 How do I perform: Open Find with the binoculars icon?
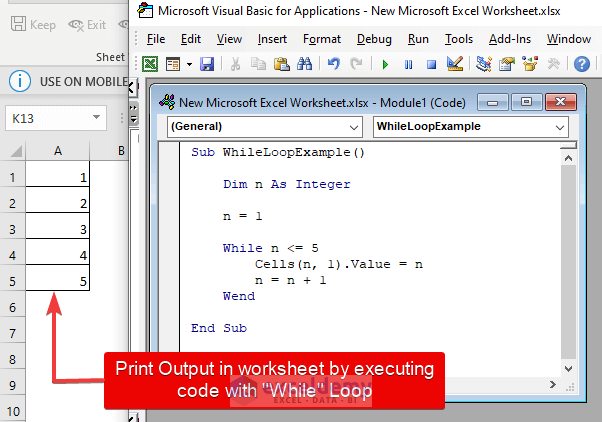304,64
